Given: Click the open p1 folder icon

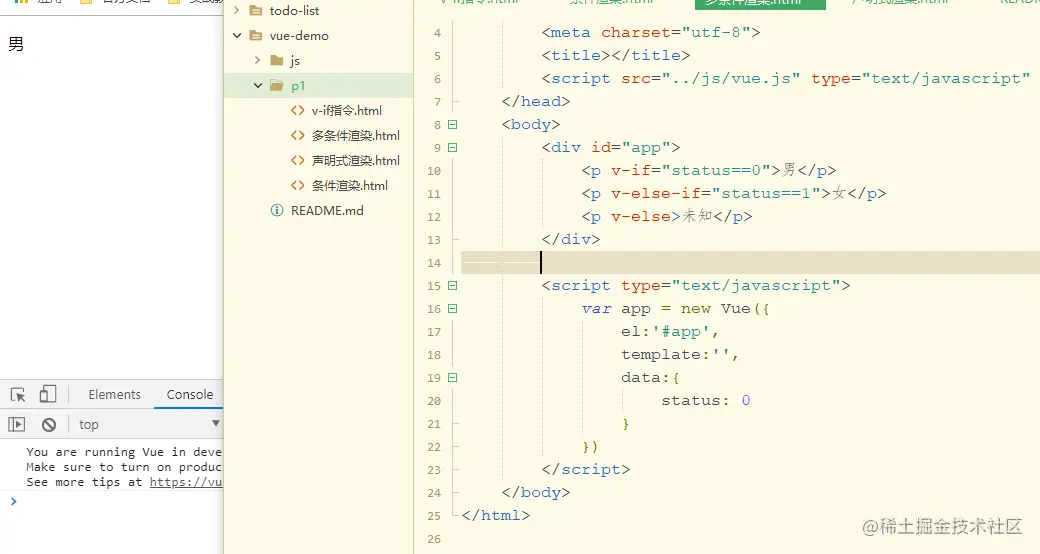Looking at the screenshot, I should (277, 86).
